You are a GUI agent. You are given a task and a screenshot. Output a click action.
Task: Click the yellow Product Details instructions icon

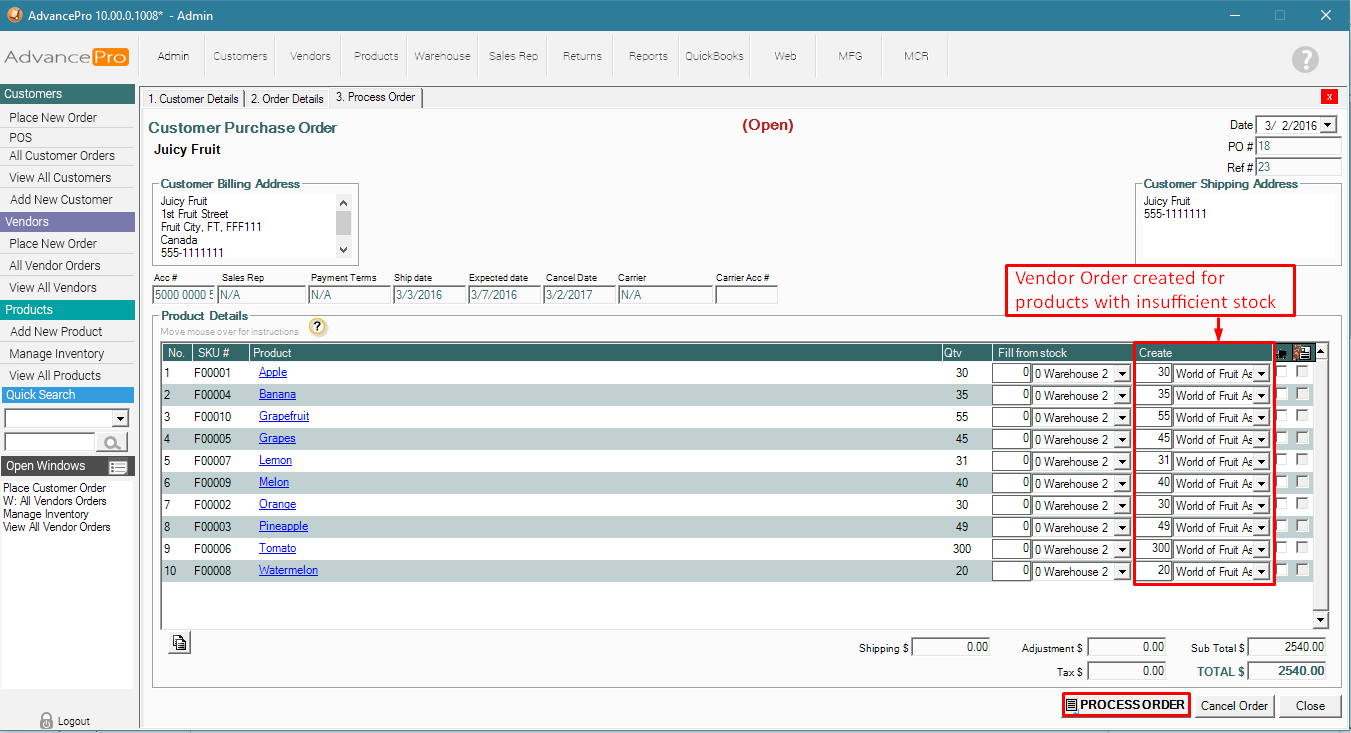(x=318, y=327)
